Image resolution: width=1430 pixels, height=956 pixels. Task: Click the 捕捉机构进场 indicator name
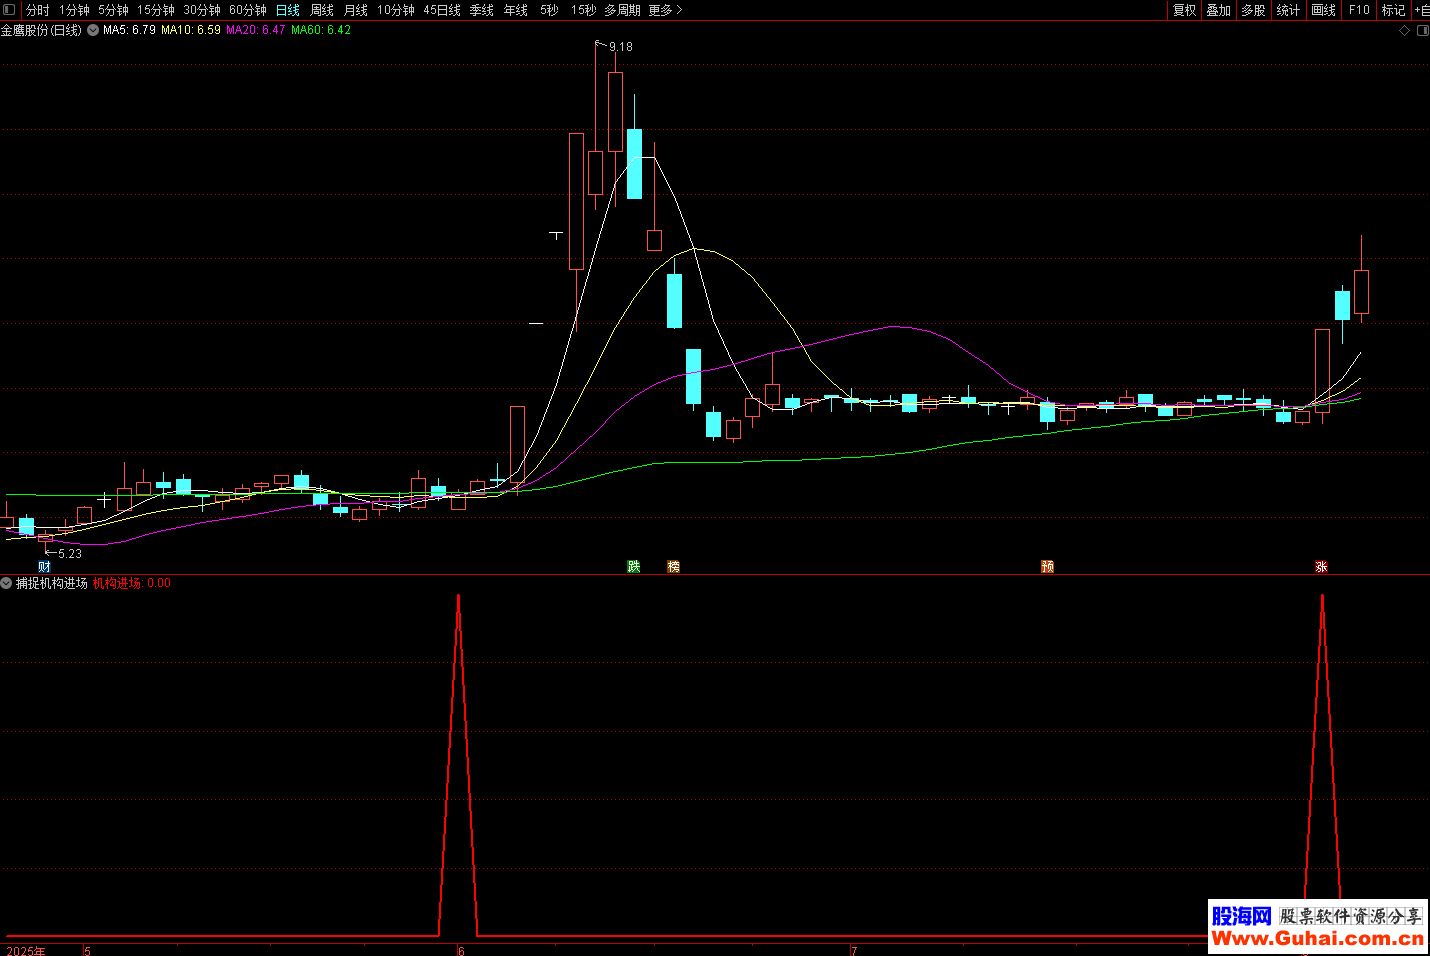point(52,583)
